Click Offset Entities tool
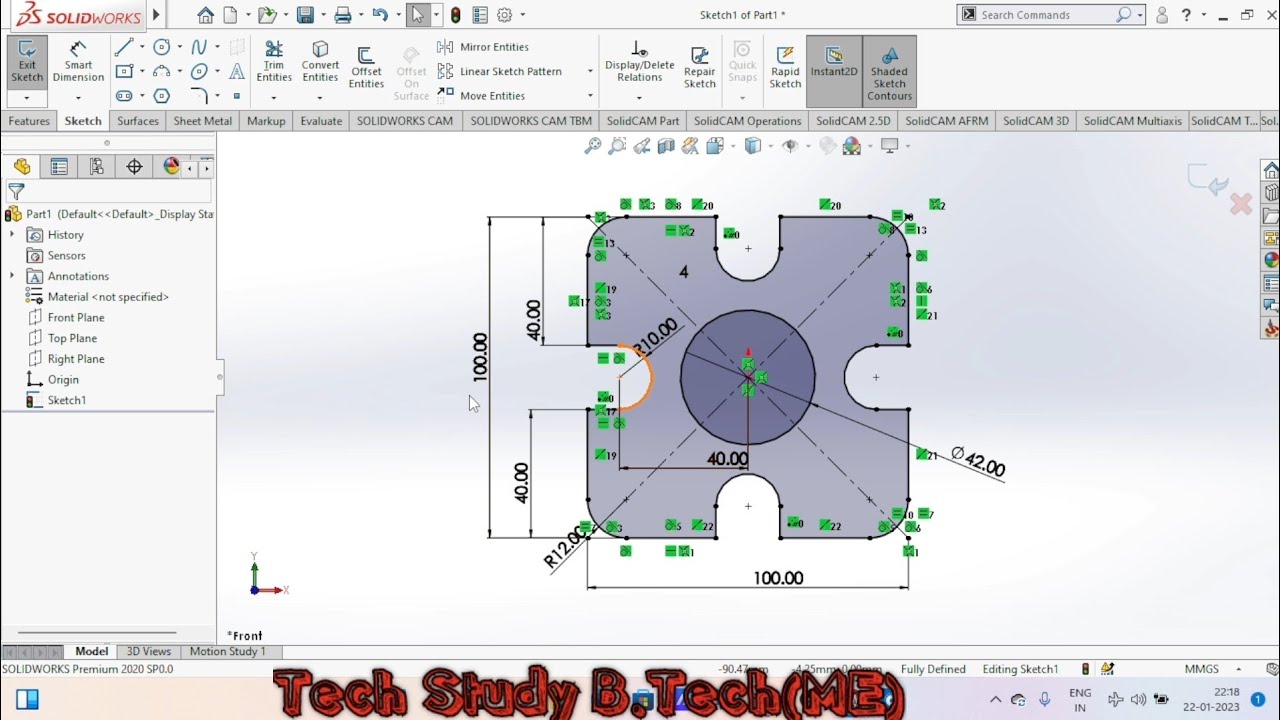The image size is (1280, 720). coord(366,67)
